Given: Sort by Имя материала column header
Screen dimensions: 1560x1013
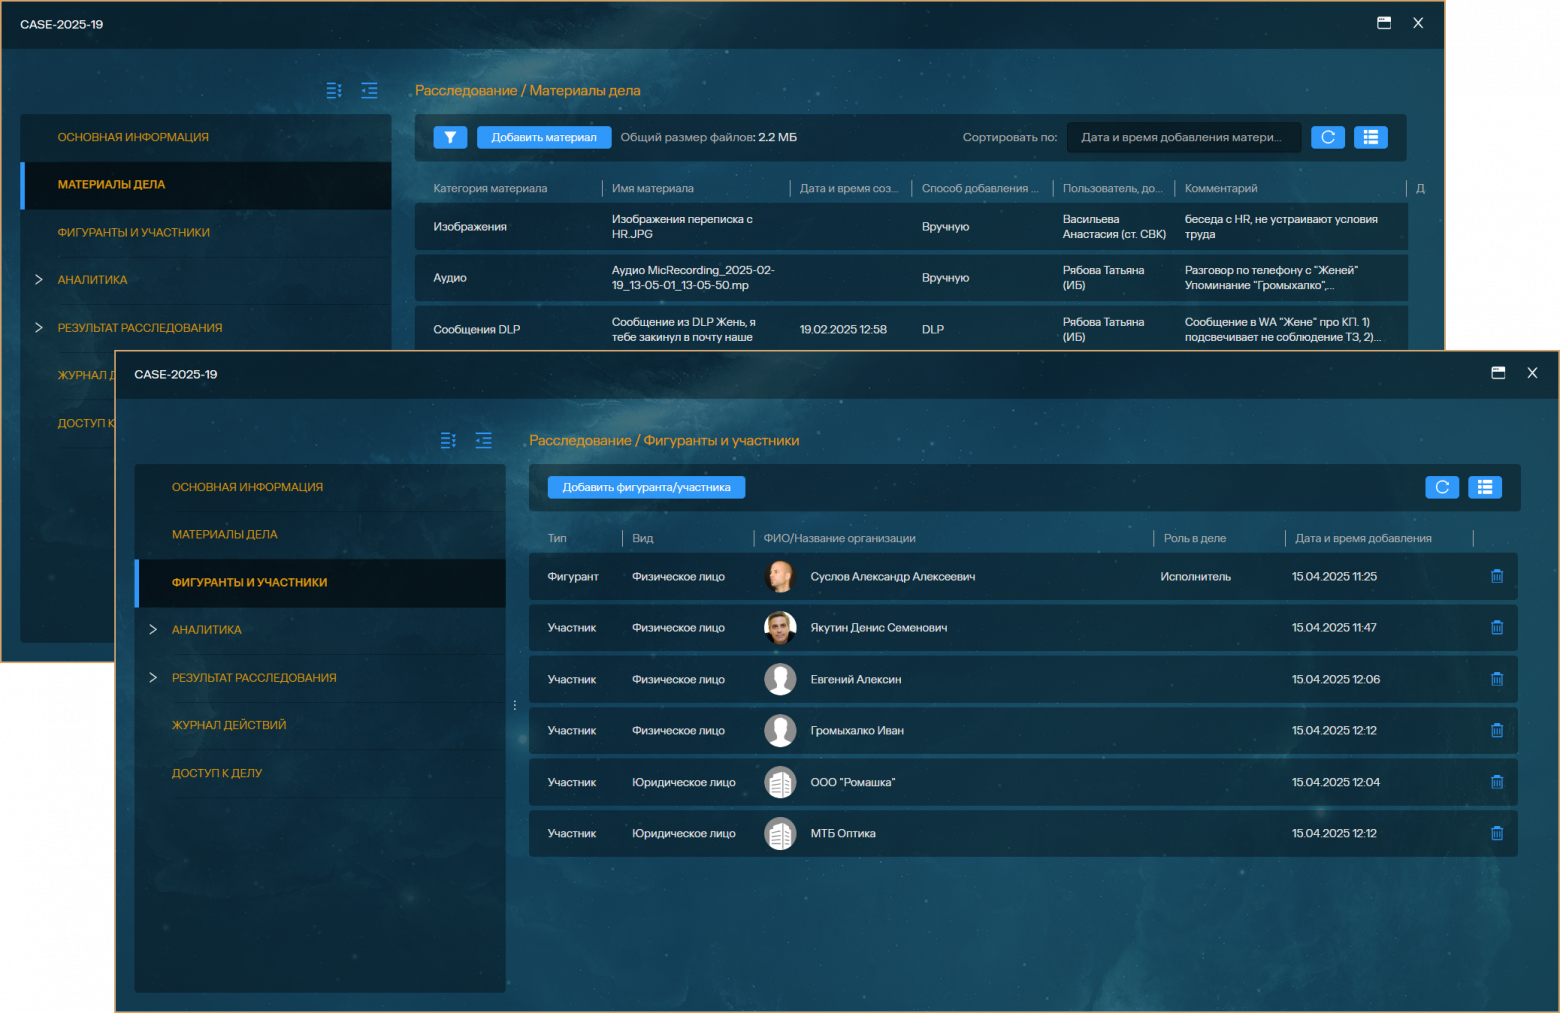Looking at the screenshot, I should click(652, 188).
